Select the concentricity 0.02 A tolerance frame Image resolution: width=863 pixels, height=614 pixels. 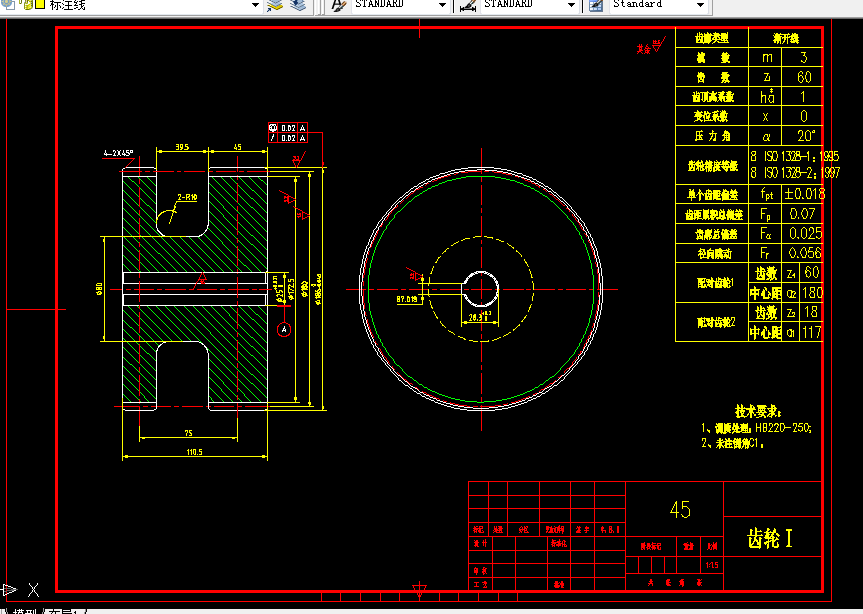287,128
